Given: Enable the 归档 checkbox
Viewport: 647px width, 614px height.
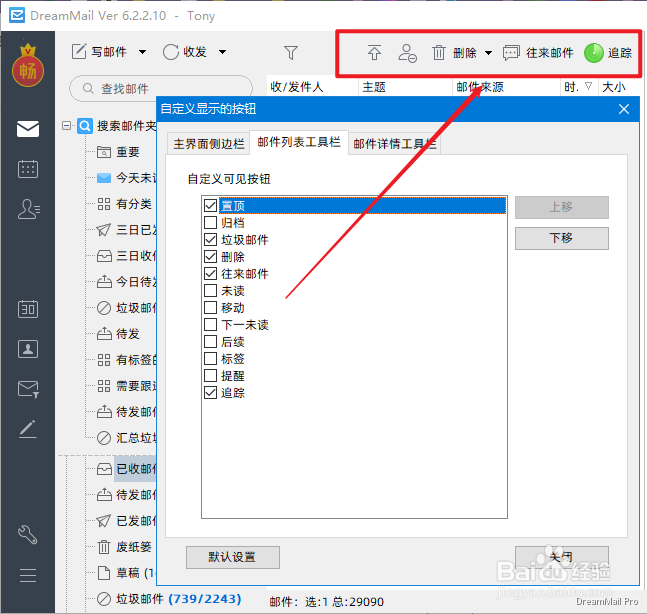Looking at the screenshot, I should coord(210,222).
